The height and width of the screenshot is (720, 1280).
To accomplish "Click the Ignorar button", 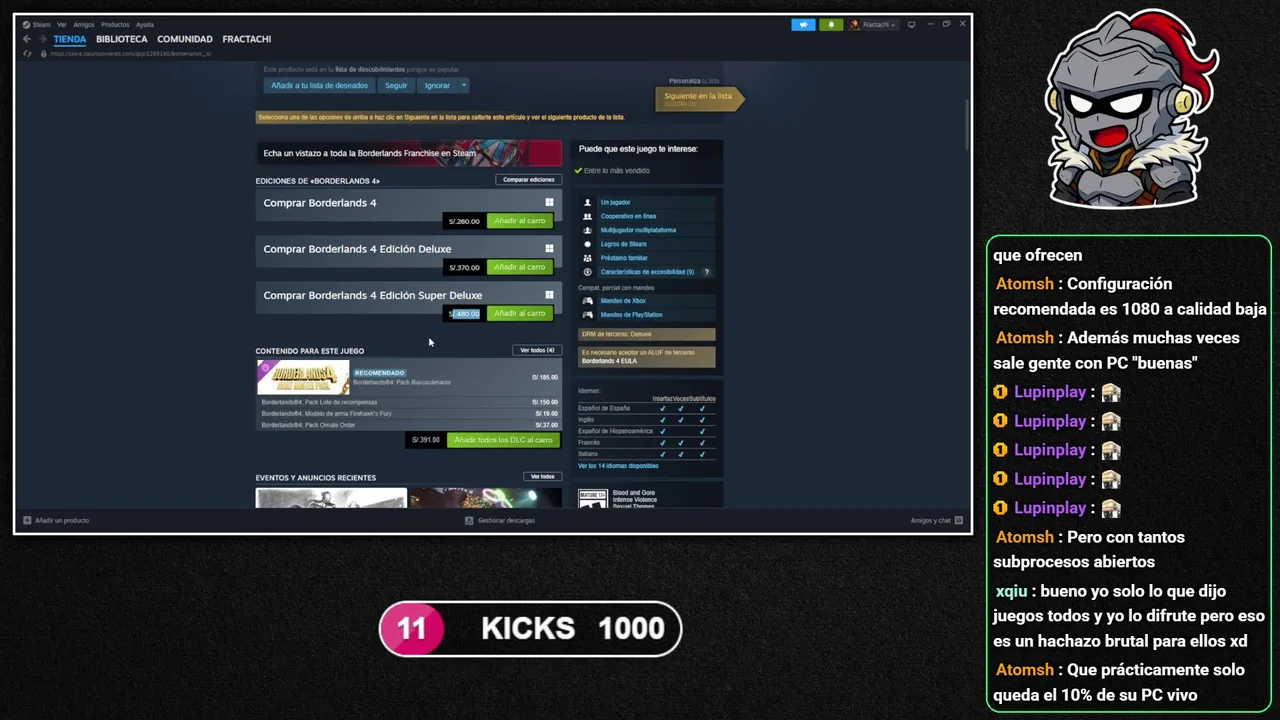I will click(x=437, y=85).
